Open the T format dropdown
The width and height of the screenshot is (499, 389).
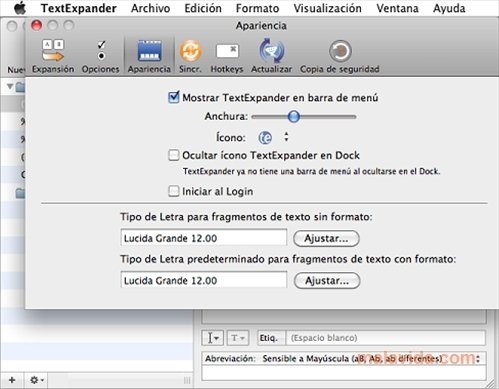pyautogui.click(x=238, y=338)
